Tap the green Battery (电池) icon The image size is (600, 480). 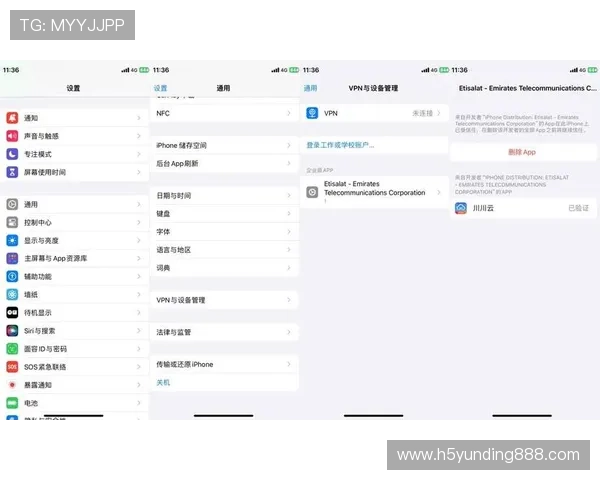pos(12,403)
